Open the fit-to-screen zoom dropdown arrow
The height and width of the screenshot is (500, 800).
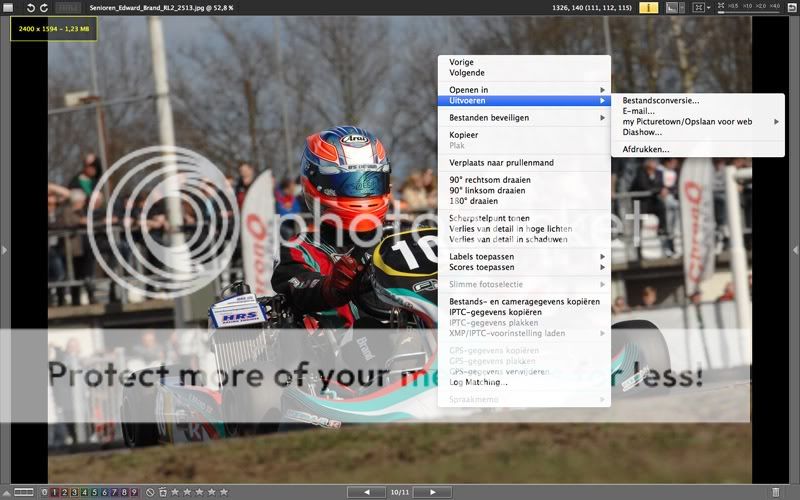[710, 7]
